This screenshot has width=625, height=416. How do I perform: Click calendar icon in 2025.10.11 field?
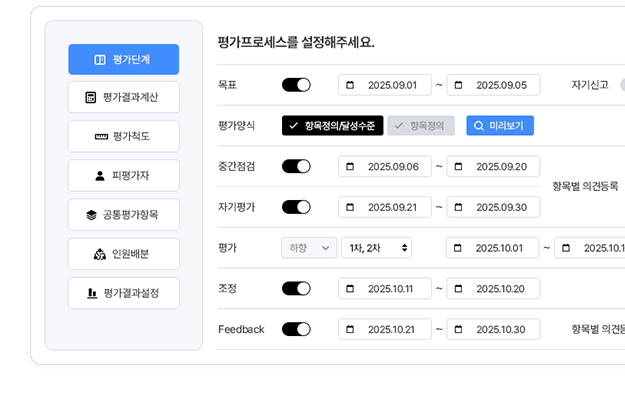click(350, 289)
